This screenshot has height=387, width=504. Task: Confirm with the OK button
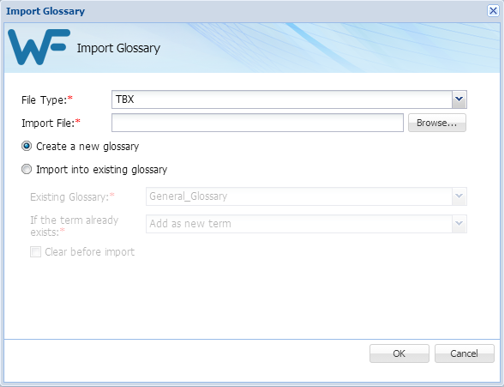(x=399, y=353)
